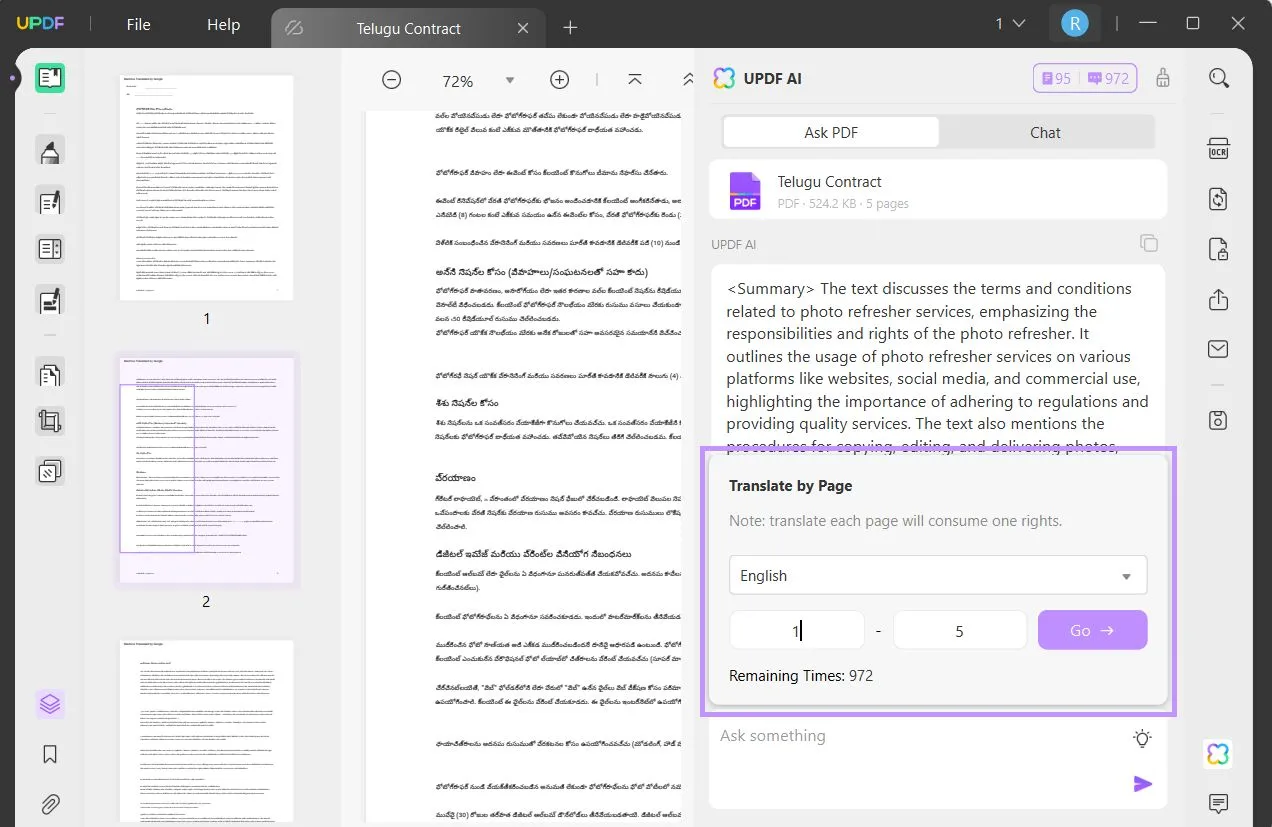Open the page tools icon below the sidebar divider
Screen dimensions: 1272x827
pyautogui.click(x=50, y=375)
